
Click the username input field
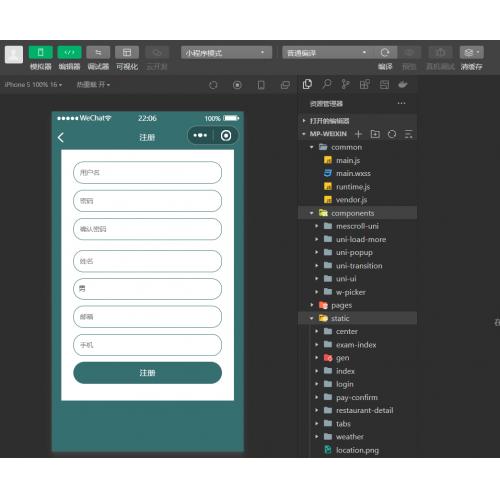pyautogui.click(x=147, y=172)
